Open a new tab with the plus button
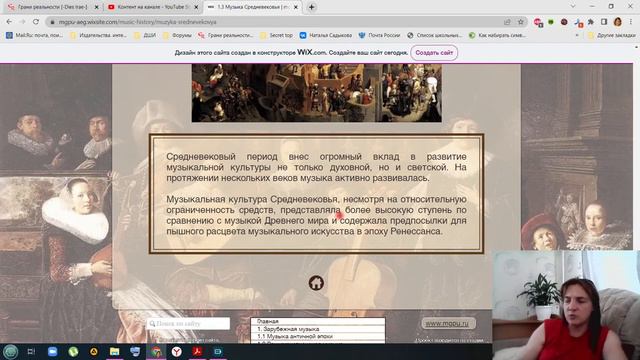The image size is (640, 360). [311, 7]
